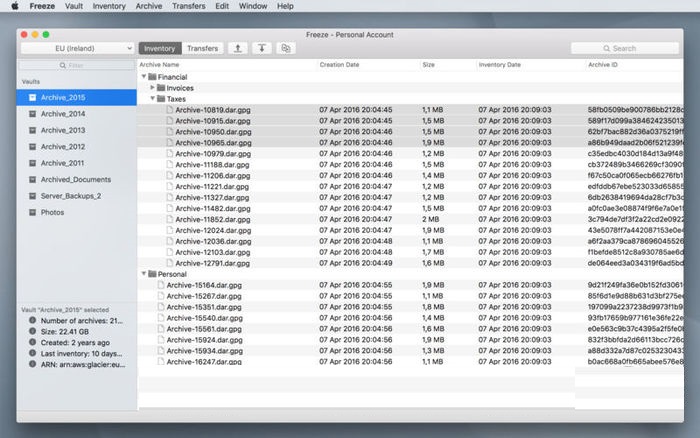Click the file icon of Archive-15164.dar.gpg
Screen dimensions: 700x438
pyautogui.click(x=161, y=285)
